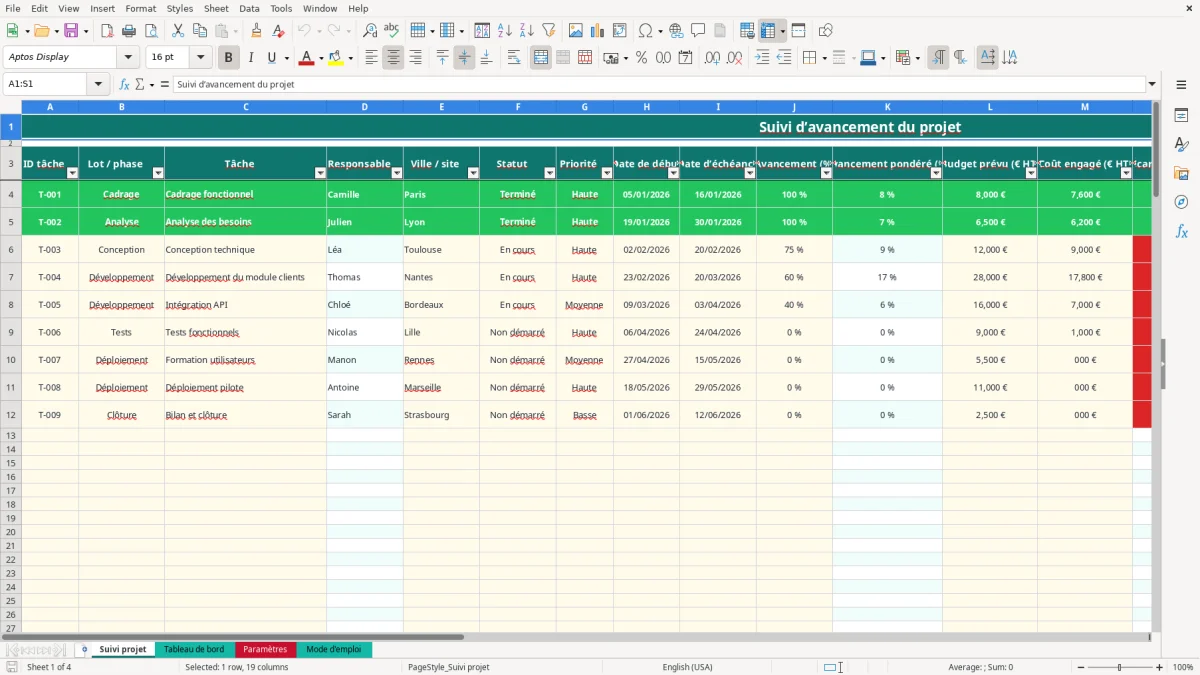This screenshot has width=1200, height=675.
Task: Apply the yellow background color
Action: tap(335, 57)
